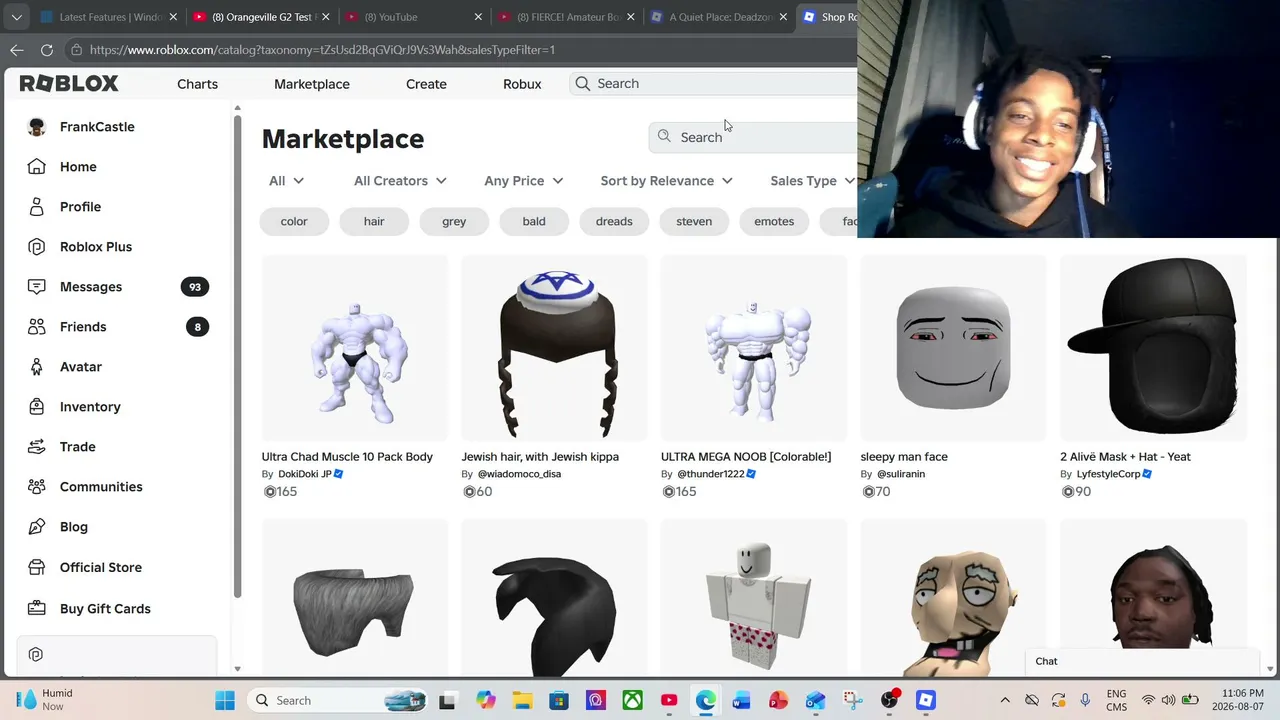1280x720 pixels.
Task: Click the site info lock icon
Action: click(x=76, y=50)
